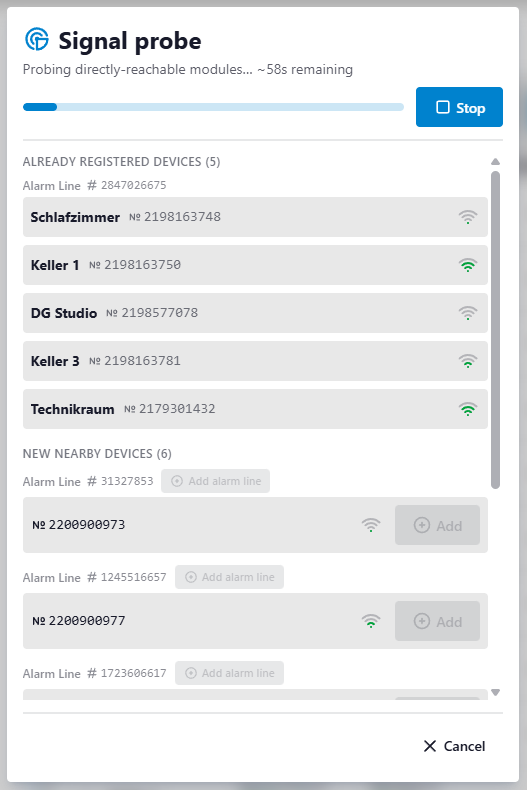Cancel the signal probe dialog
527x790 pixels.
(454, 746)
